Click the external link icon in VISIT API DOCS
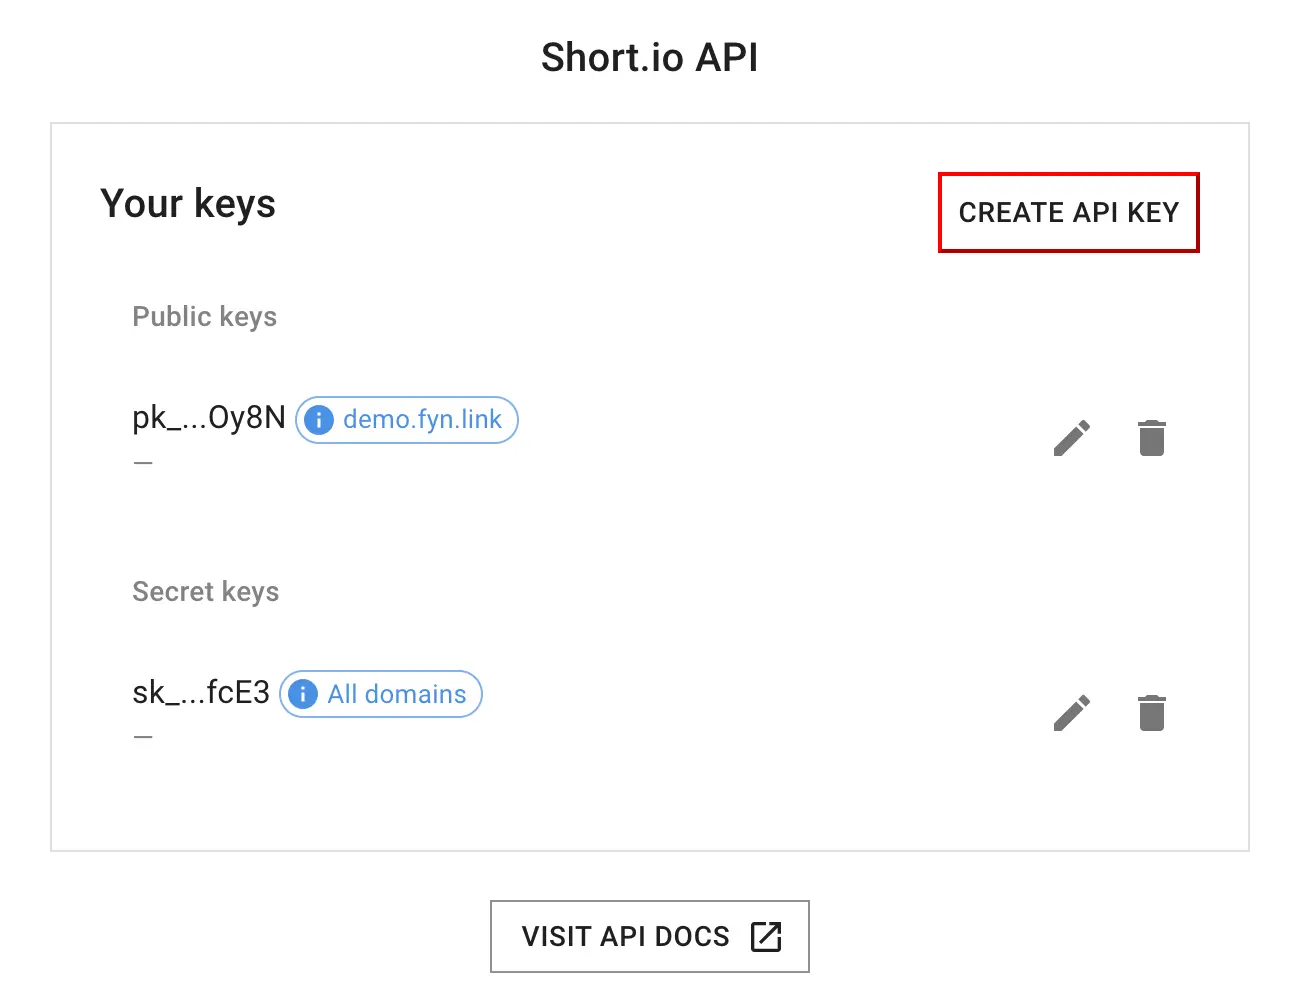 [x=766, y=936]
